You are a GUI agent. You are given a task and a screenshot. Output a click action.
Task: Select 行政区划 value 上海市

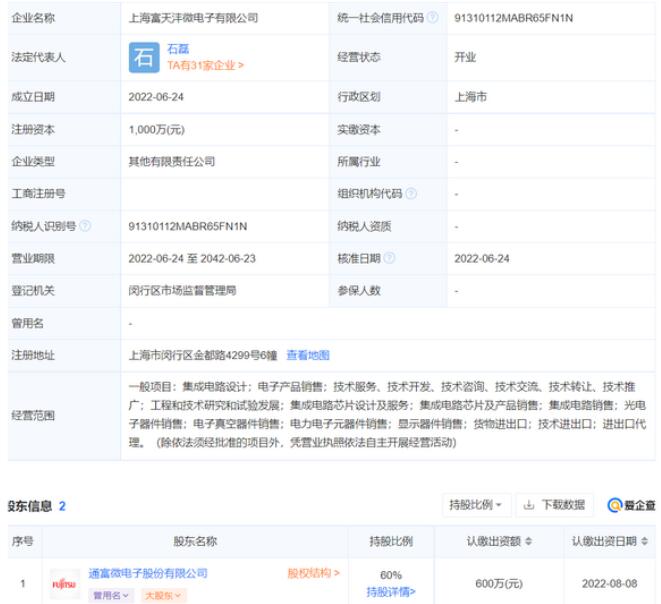(x=470, y=97)
